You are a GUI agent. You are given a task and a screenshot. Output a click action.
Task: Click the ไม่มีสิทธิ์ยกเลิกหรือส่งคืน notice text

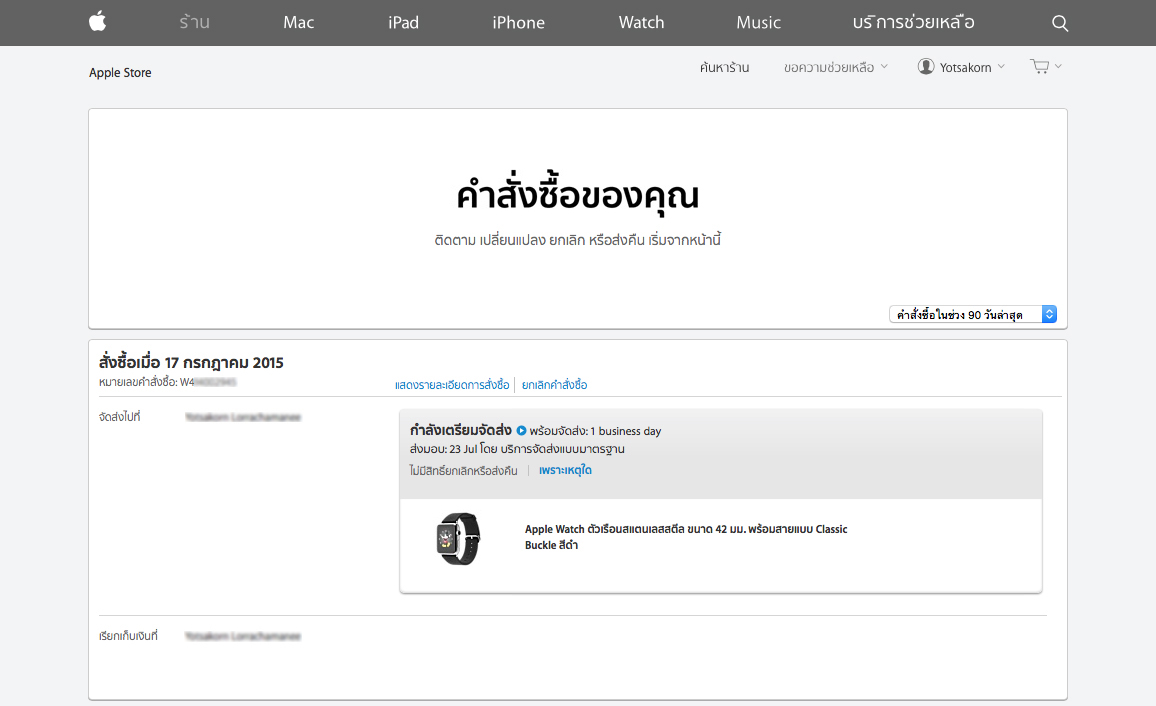point(464,470)
